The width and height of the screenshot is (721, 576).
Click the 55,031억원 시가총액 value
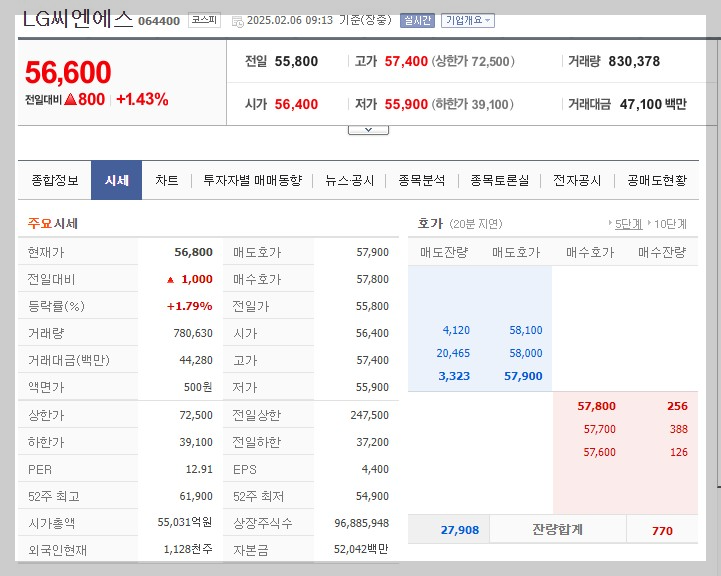tap(185, 522)
